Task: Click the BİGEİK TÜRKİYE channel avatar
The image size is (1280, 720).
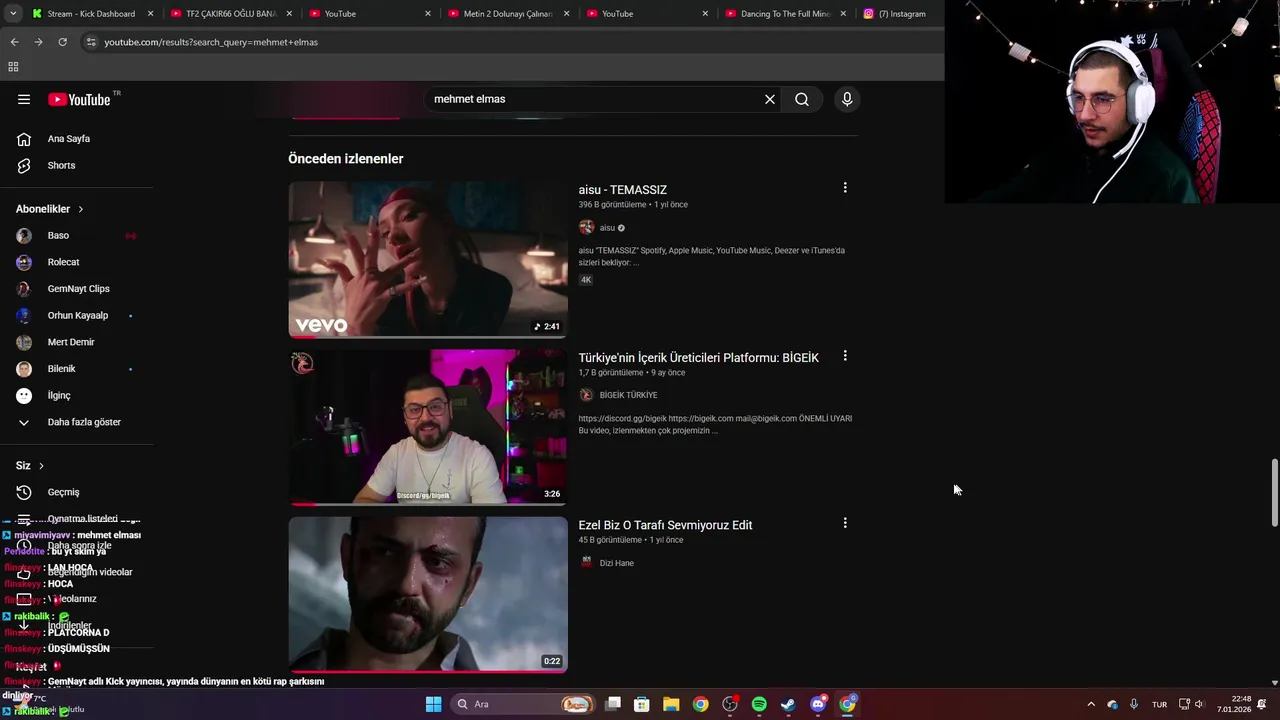Action: click(x=586, y=395)
